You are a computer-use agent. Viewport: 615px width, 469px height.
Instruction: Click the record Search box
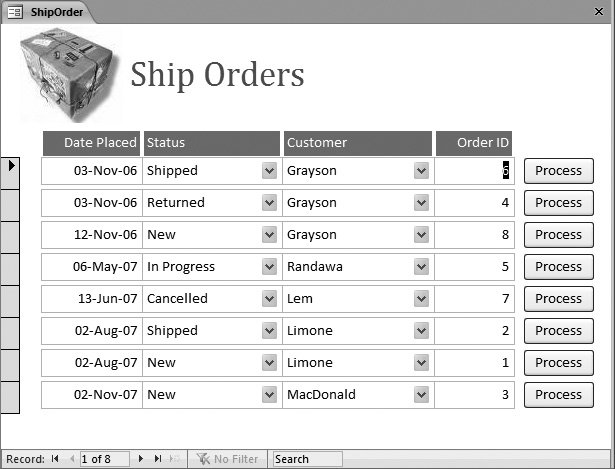(307, 459)
